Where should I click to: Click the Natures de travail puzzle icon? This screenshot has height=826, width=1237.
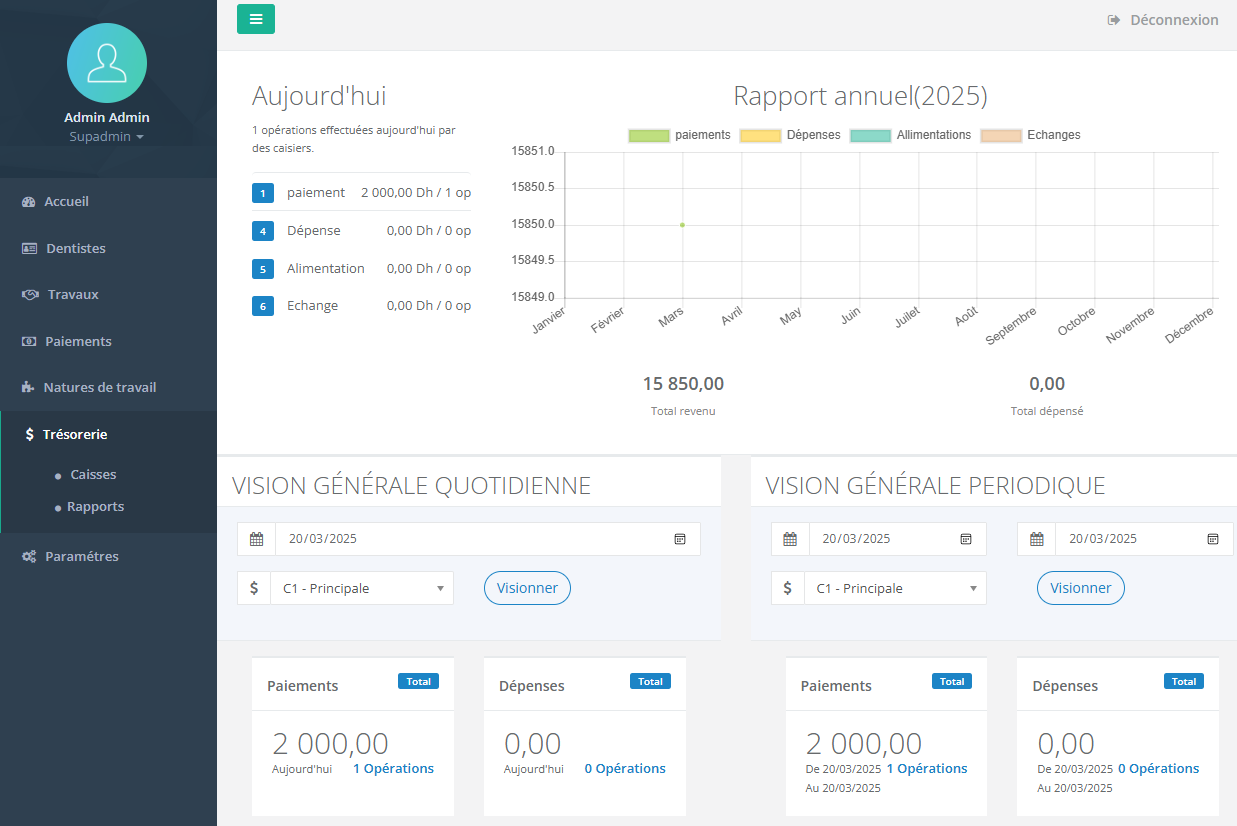(28, 388)
